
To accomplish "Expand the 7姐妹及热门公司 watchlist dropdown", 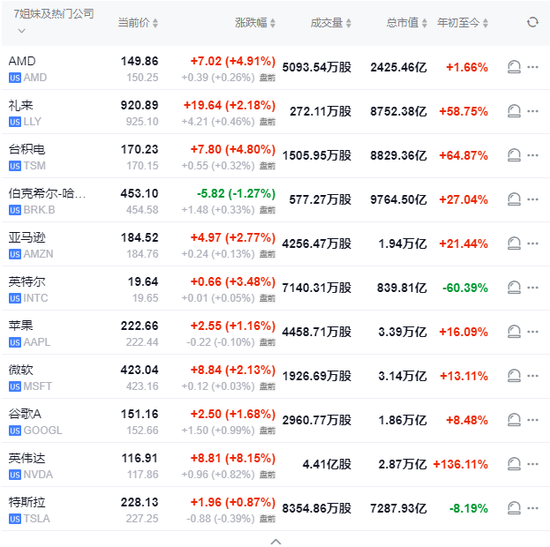I will 22,31.
